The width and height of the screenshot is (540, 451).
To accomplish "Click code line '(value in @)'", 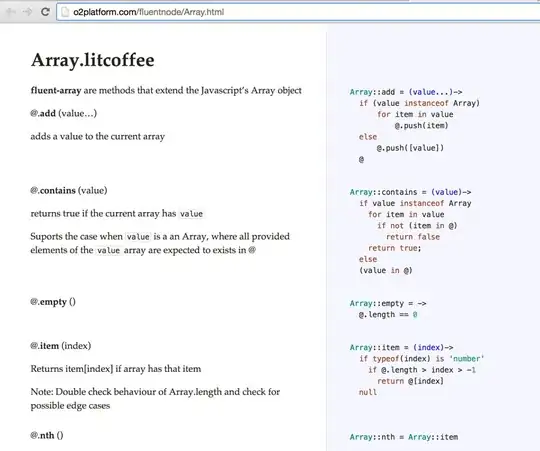I will [x=386, y=270].
